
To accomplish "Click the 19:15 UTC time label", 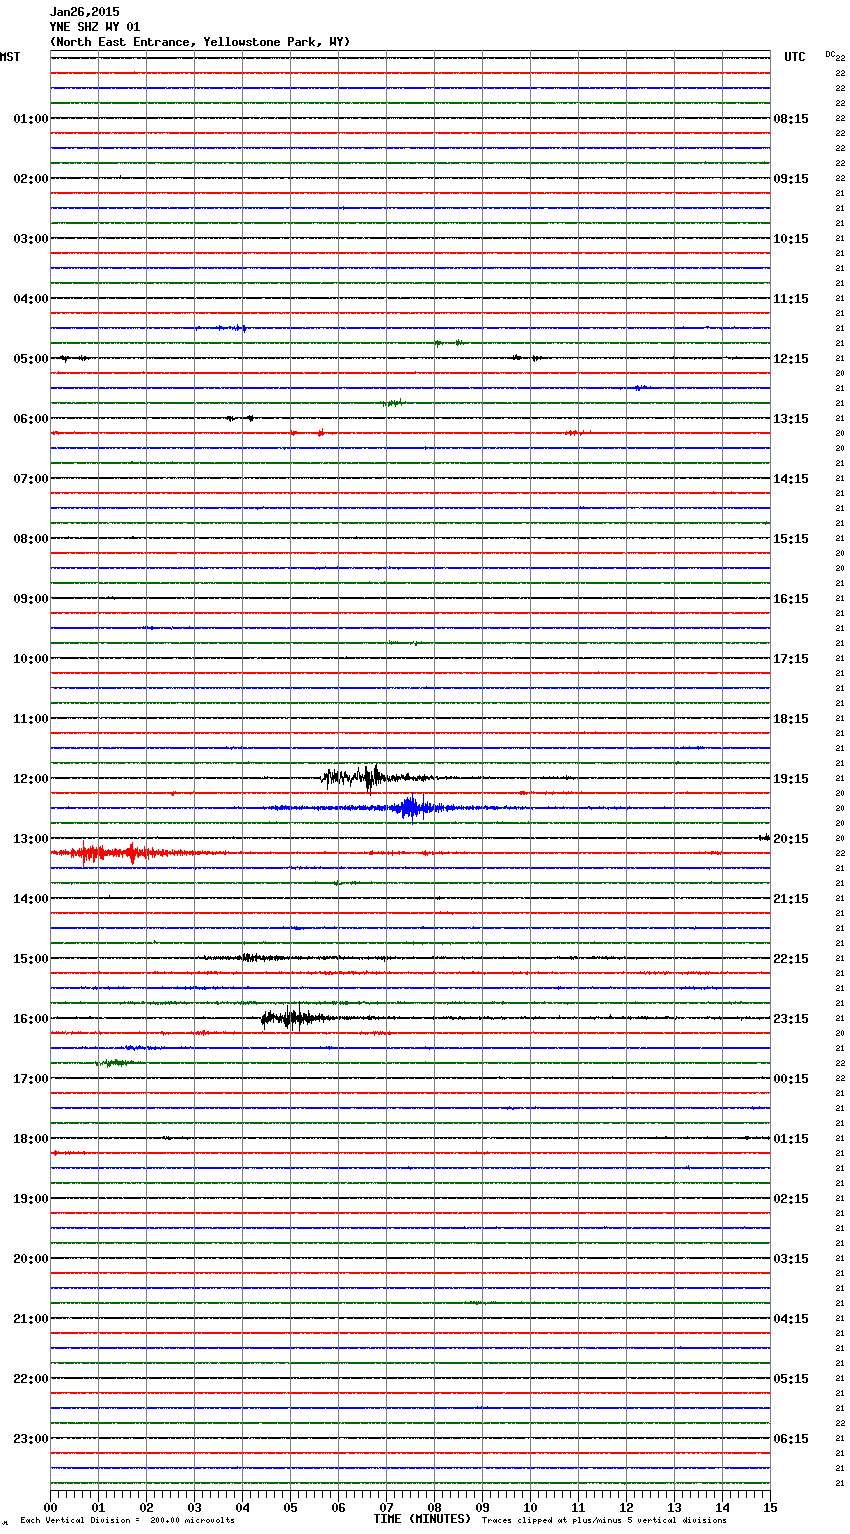I will pyautogui.click(x=791, y=779).
